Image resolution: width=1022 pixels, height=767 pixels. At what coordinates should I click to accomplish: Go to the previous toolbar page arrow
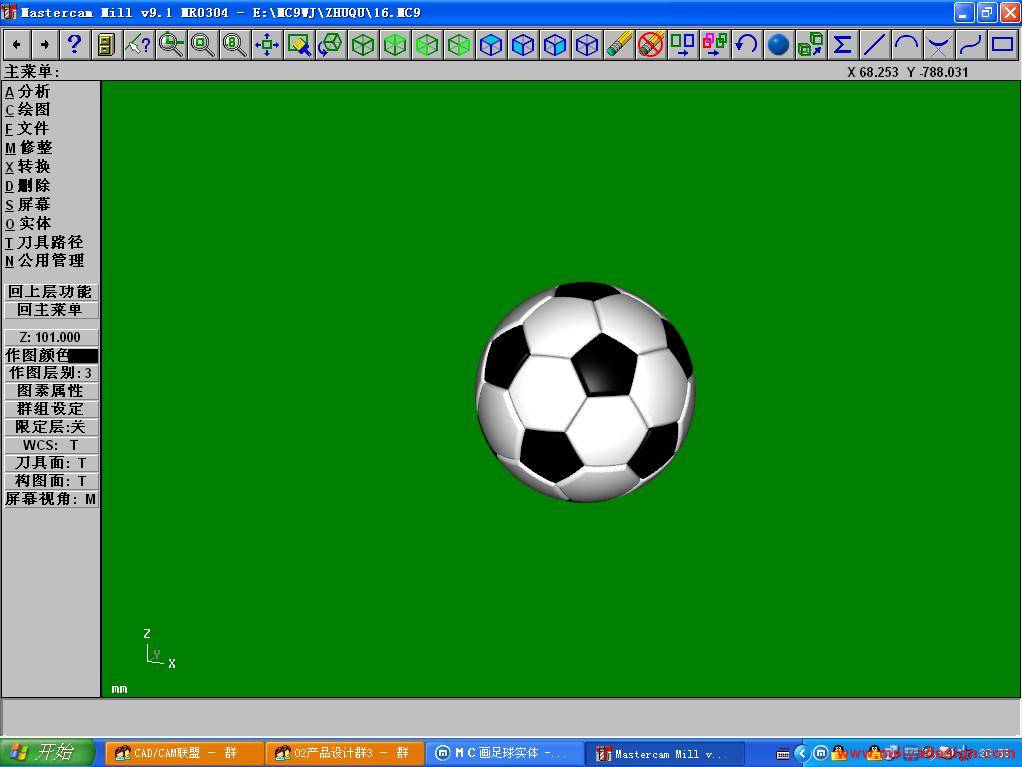18,44
